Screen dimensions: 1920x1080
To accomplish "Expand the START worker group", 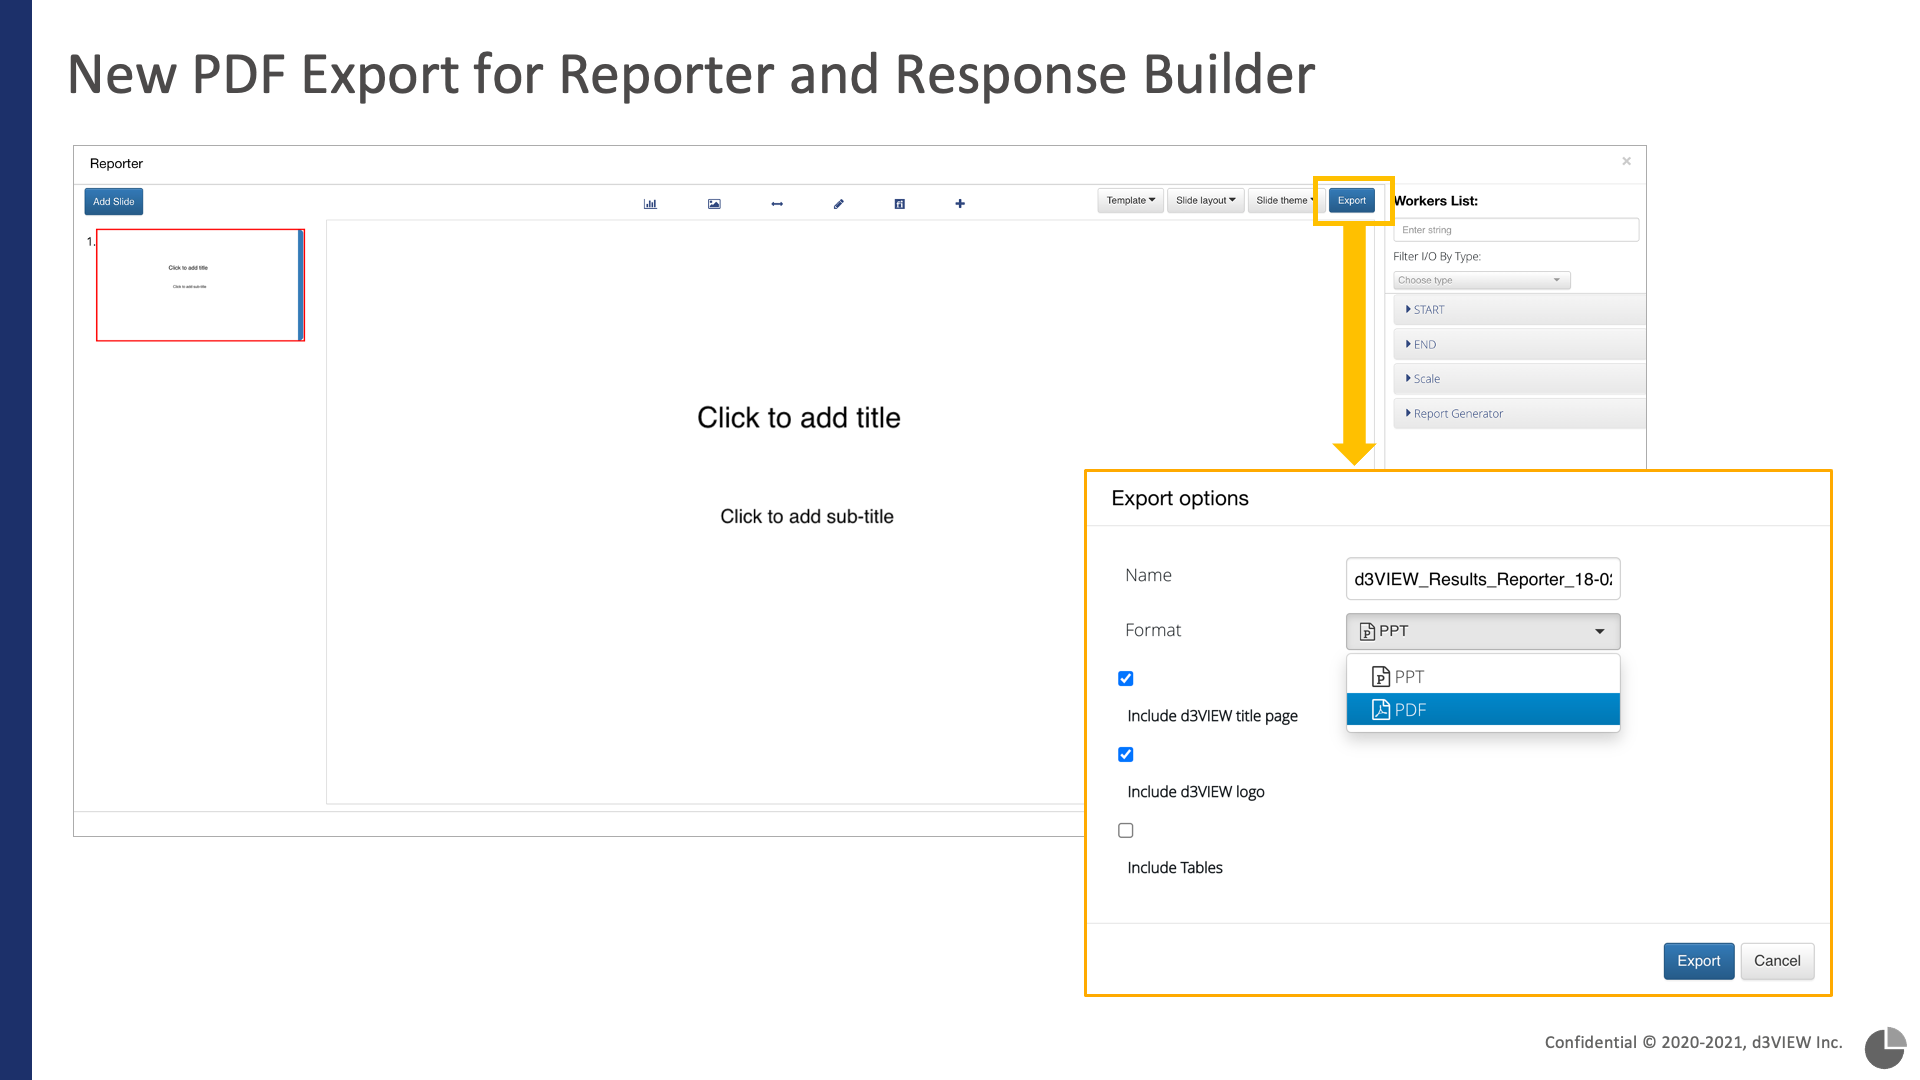I will pos(1519,310).
